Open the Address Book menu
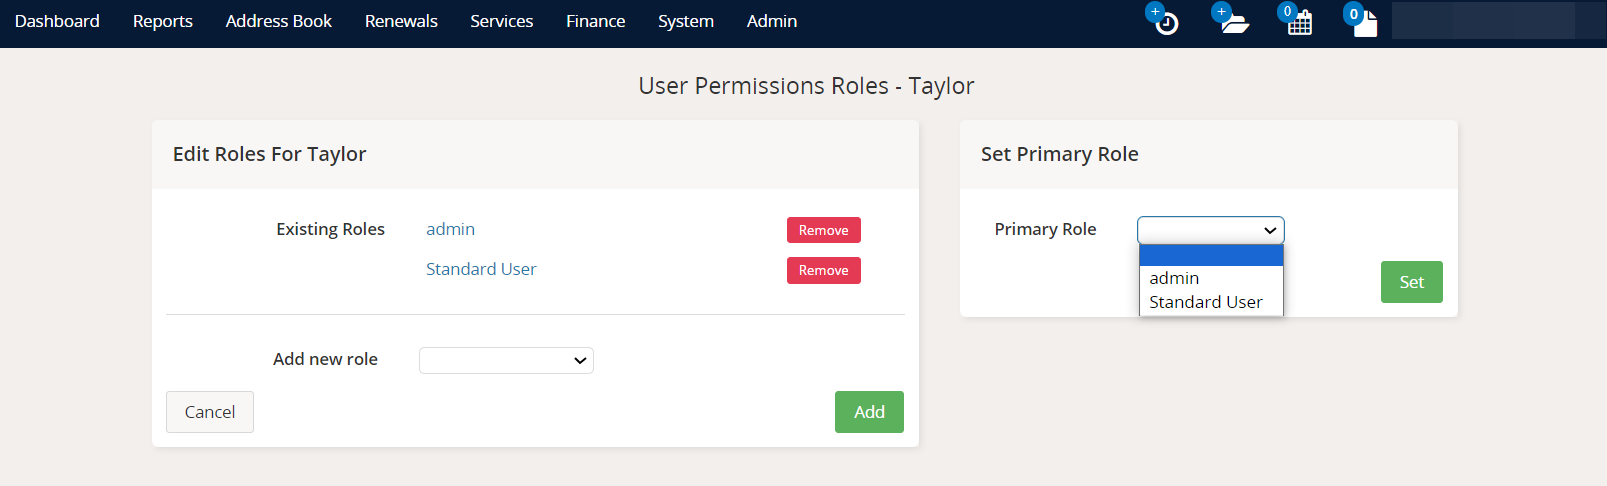The width and height of the screenshot is (1607, 486). point(279,21)
